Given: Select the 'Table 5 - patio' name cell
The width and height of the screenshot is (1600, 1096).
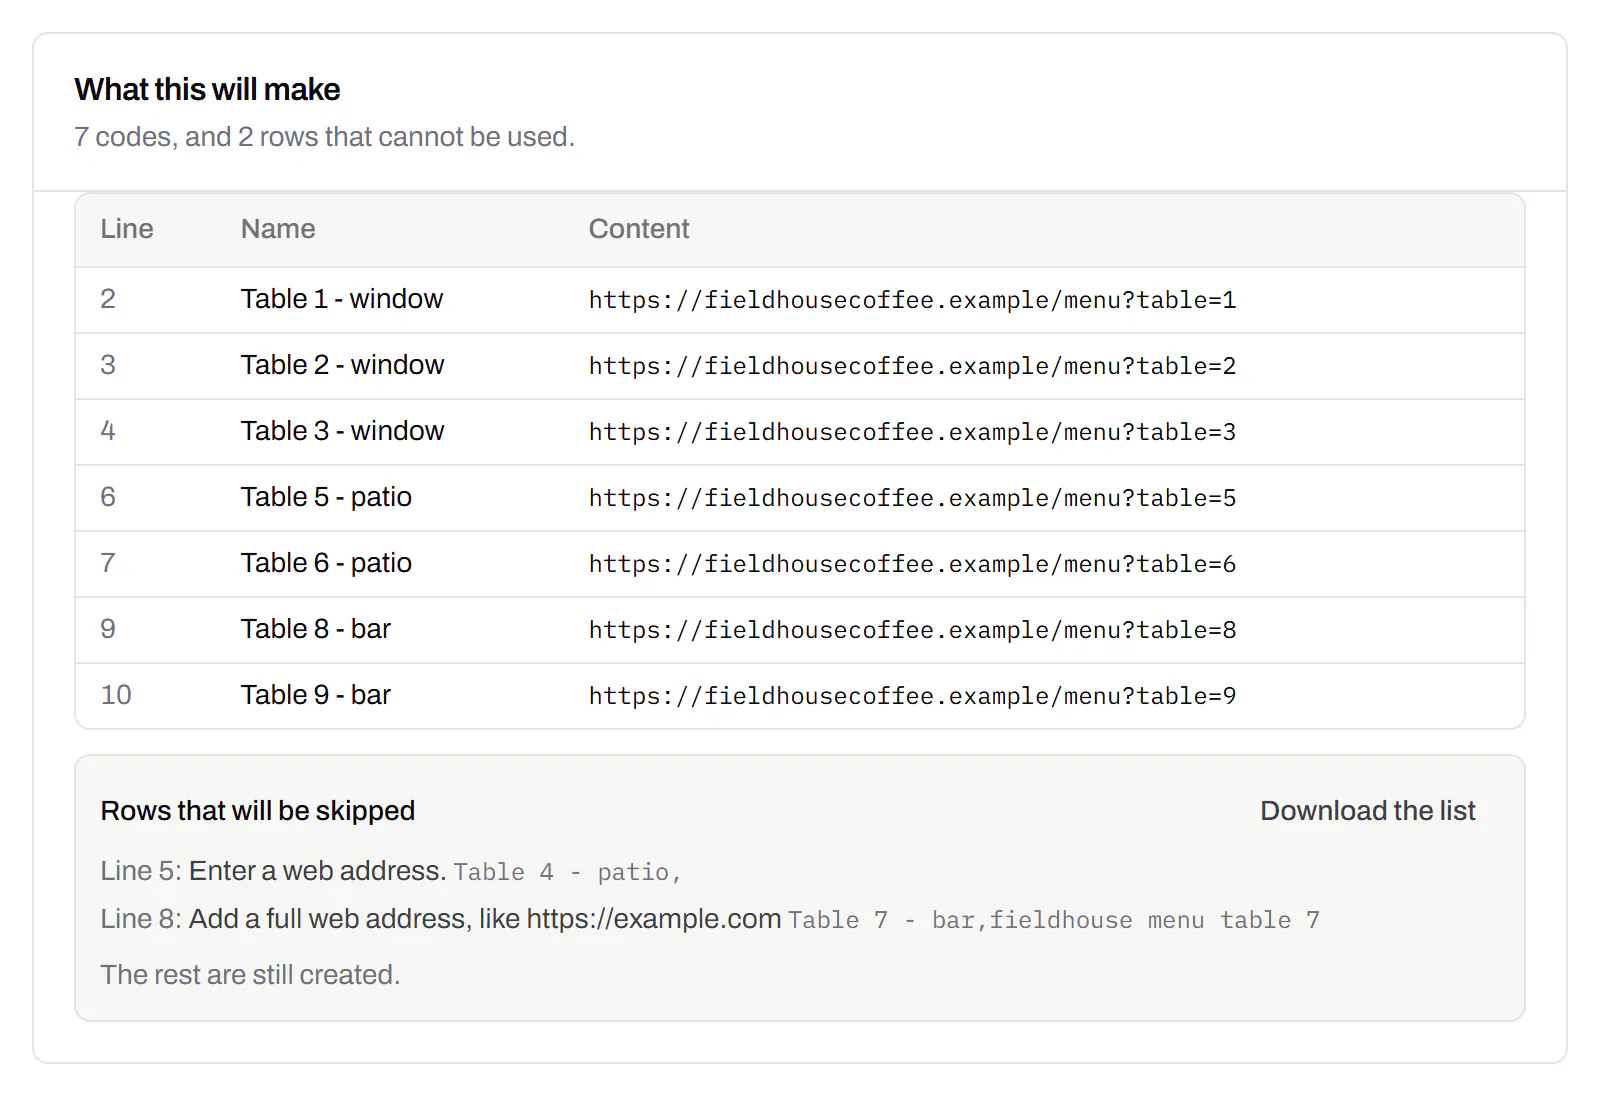Looking at the screenshot, I should click(326, 497).
